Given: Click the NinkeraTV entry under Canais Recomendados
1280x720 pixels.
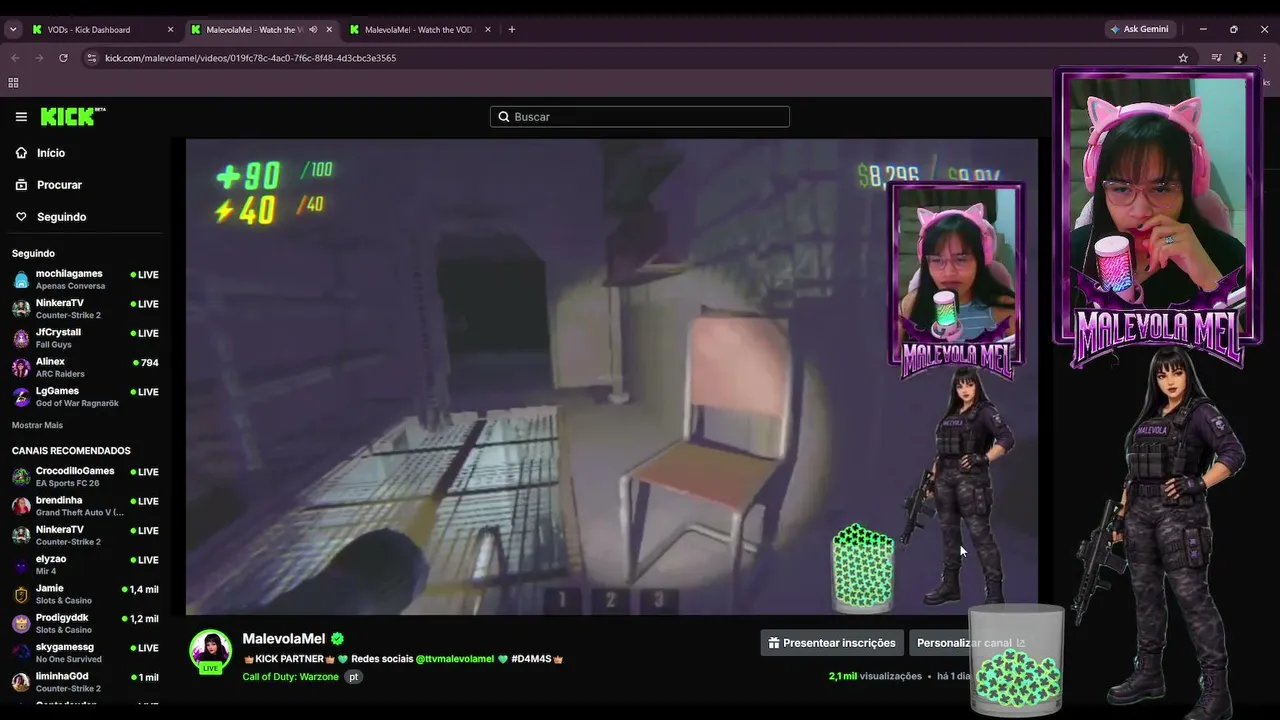Looking at the screenshot, I should pos(85,535).
